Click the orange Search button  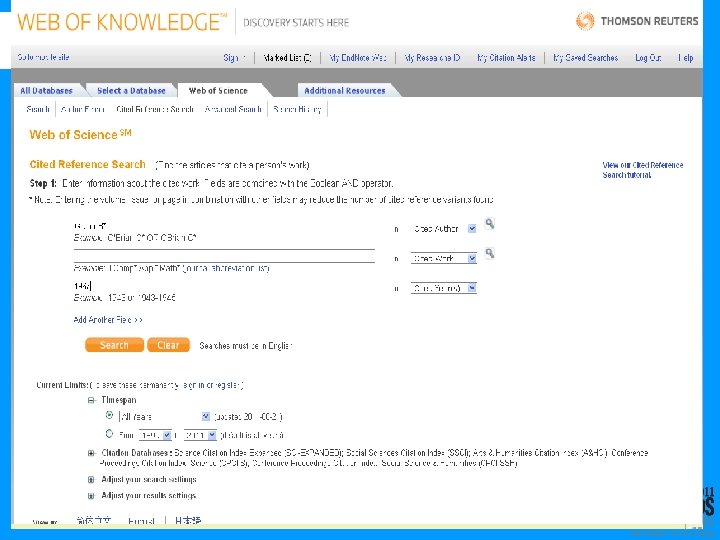[x=114, y=345]
